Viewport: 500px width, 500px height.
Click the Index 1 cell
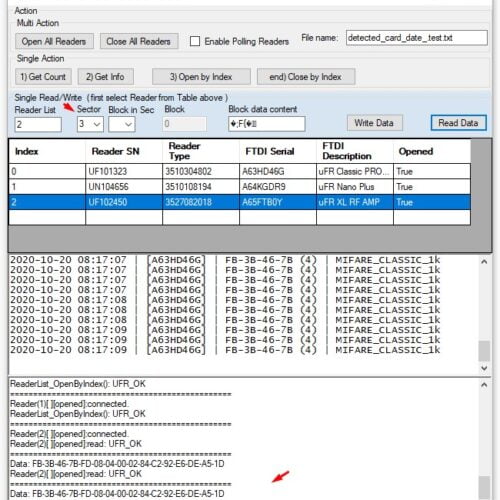coord(47,187)
